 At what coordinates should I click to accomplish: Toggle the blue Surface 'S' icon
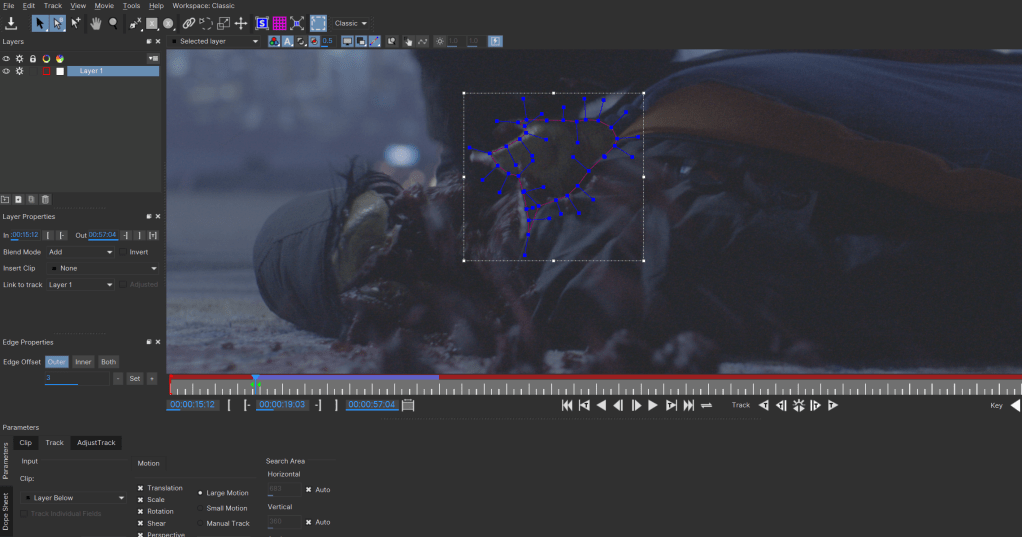coord(262,23)
